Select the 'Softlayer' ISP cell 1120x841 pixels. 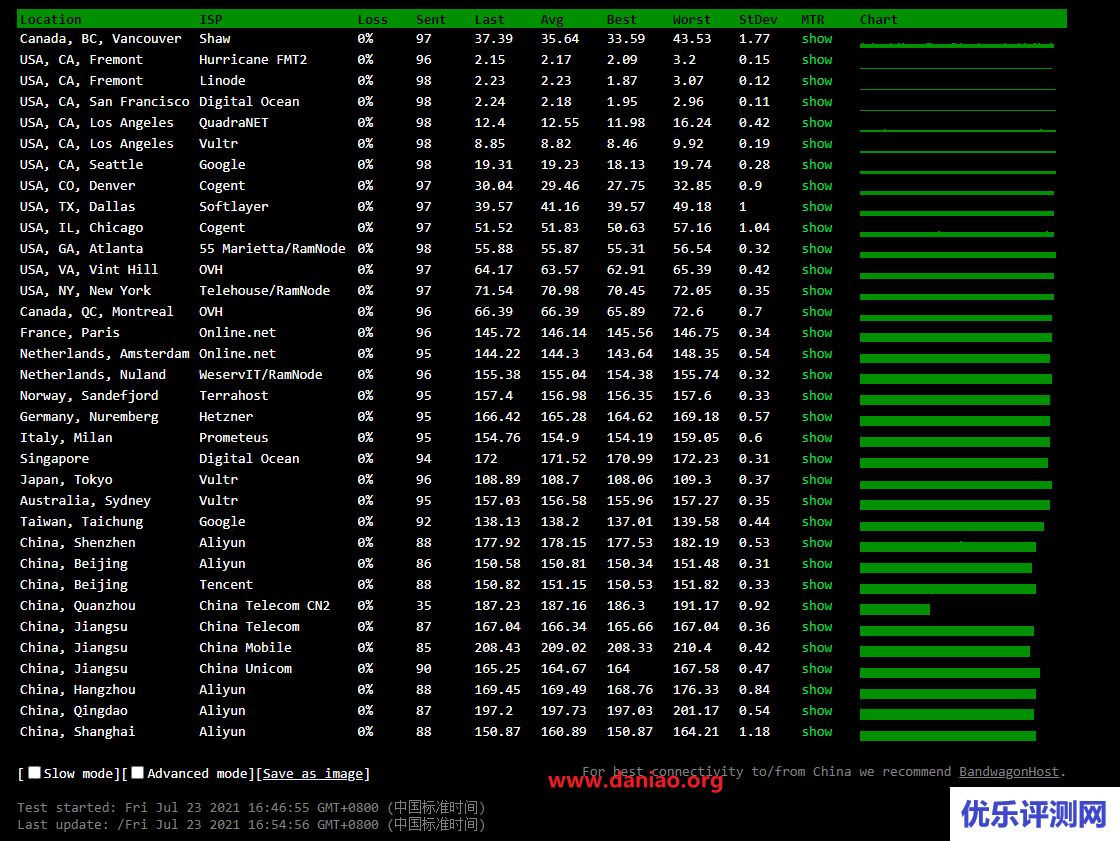click(x=234, y=206)
